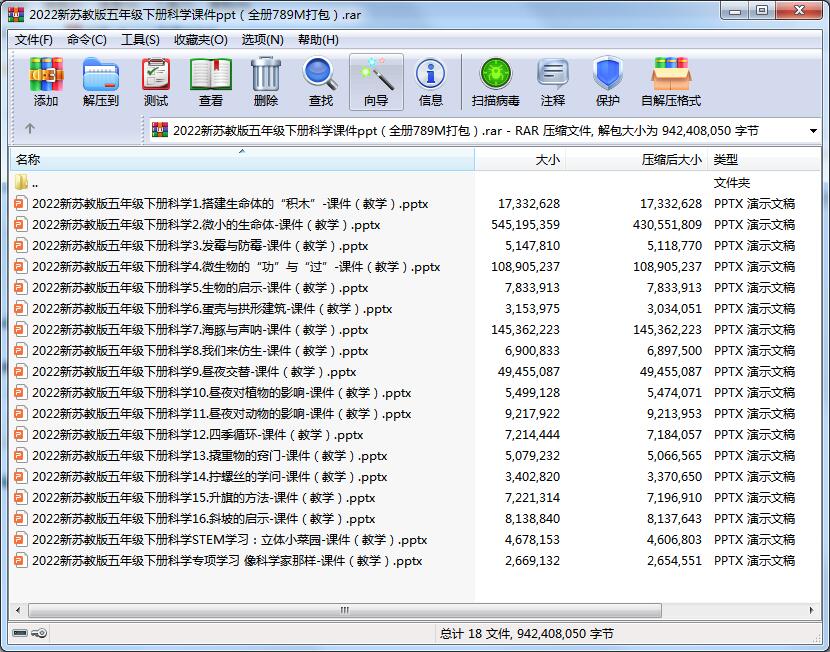The image size is (830, 652).
Task: Open the Find (查找) magnifier tool
Action: point(321,82)
